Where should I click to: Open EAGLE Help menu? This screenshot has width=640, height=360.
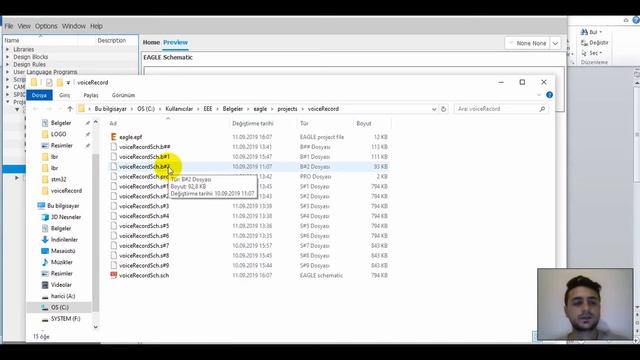click(x=96, y=26)
